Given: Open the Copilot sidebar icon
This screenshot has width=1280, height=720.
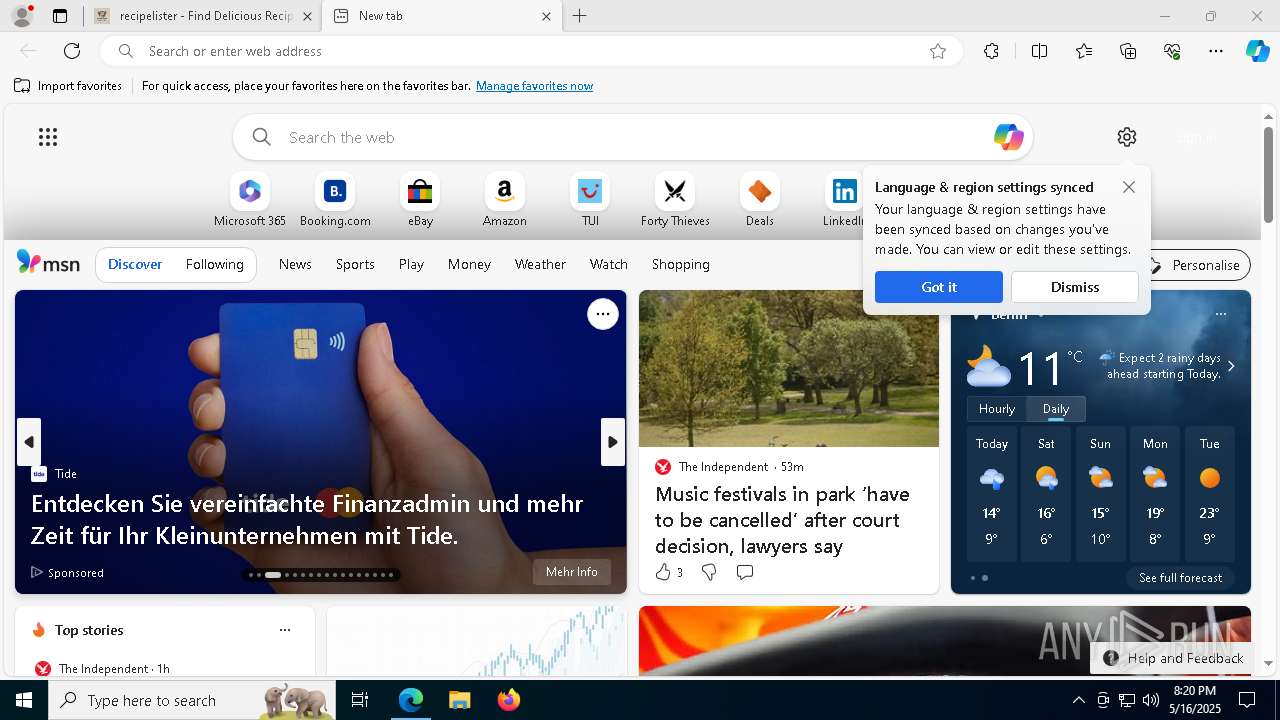Looking at the screenshot, I should 1258,51.
